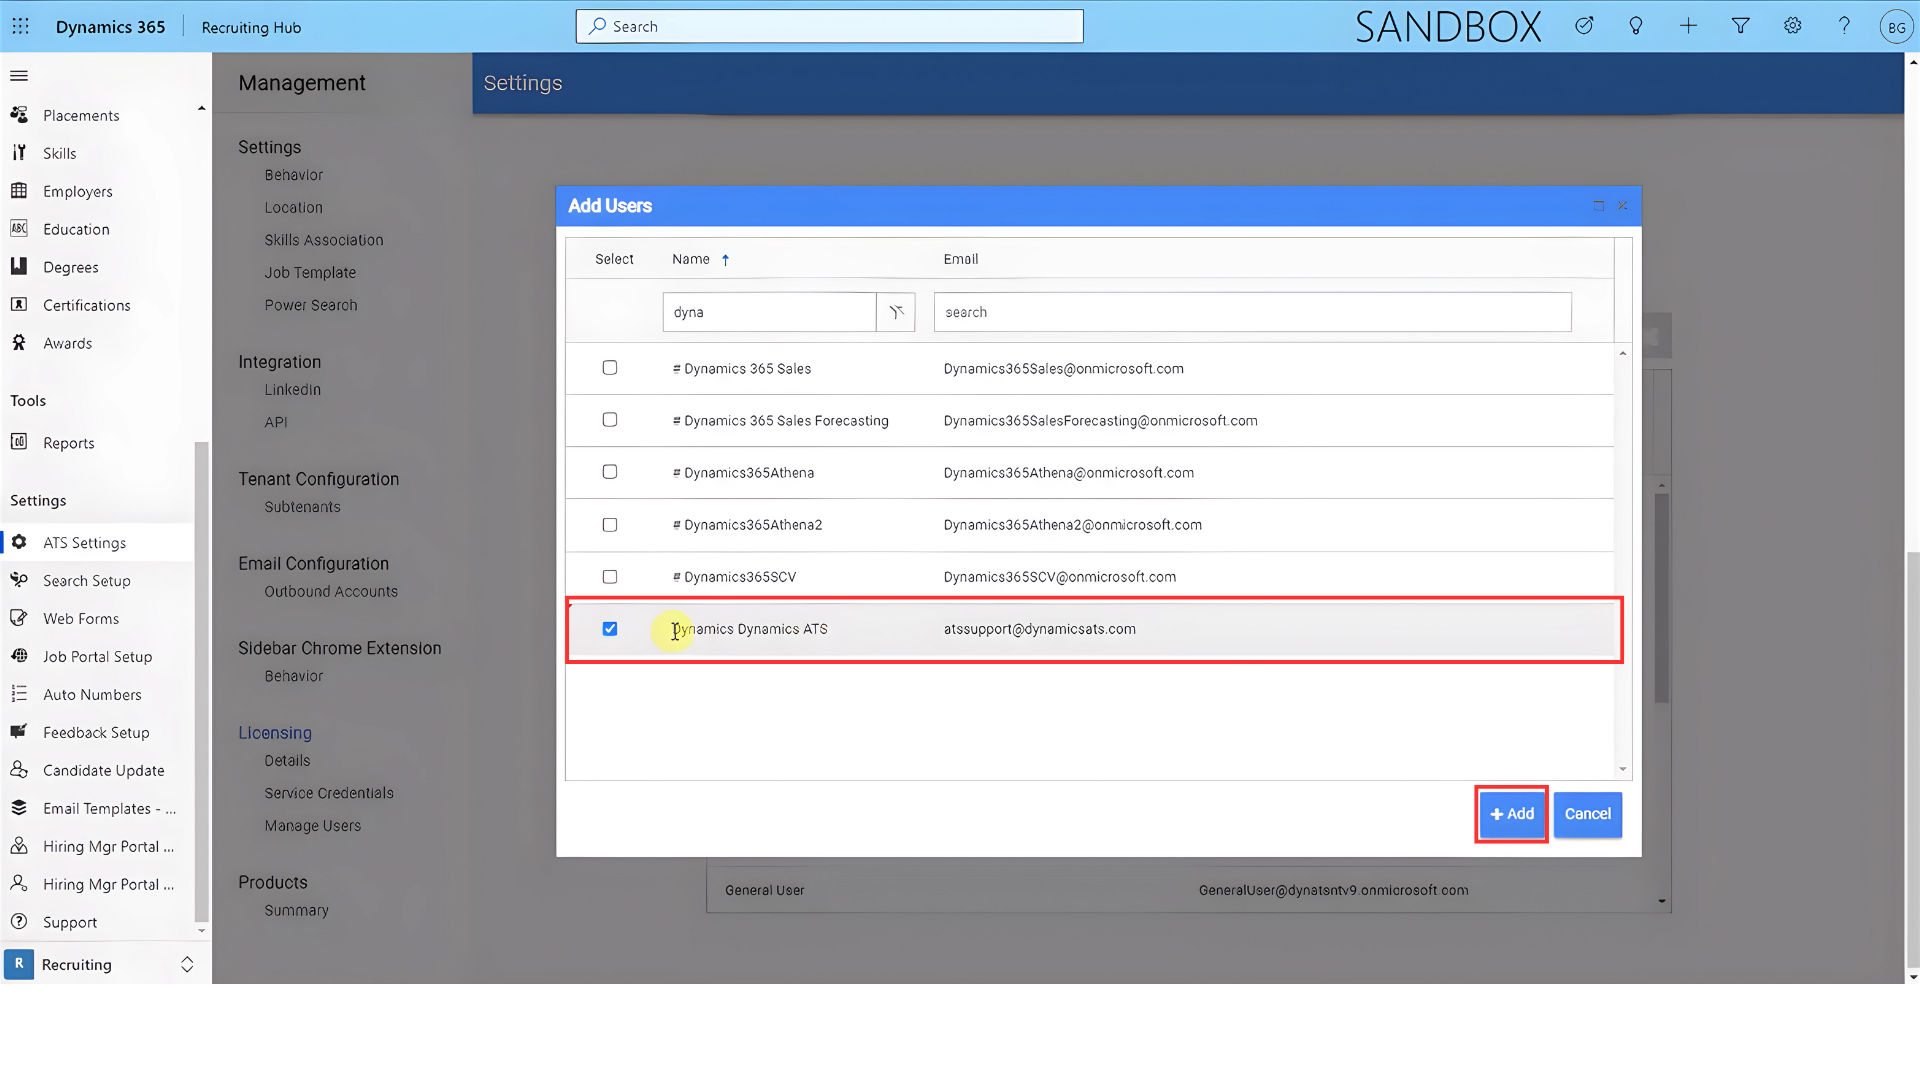Click the Feedback Setup sidebar icon
This screenshot has height=1080, width=1920.
[x=19, y=732]
